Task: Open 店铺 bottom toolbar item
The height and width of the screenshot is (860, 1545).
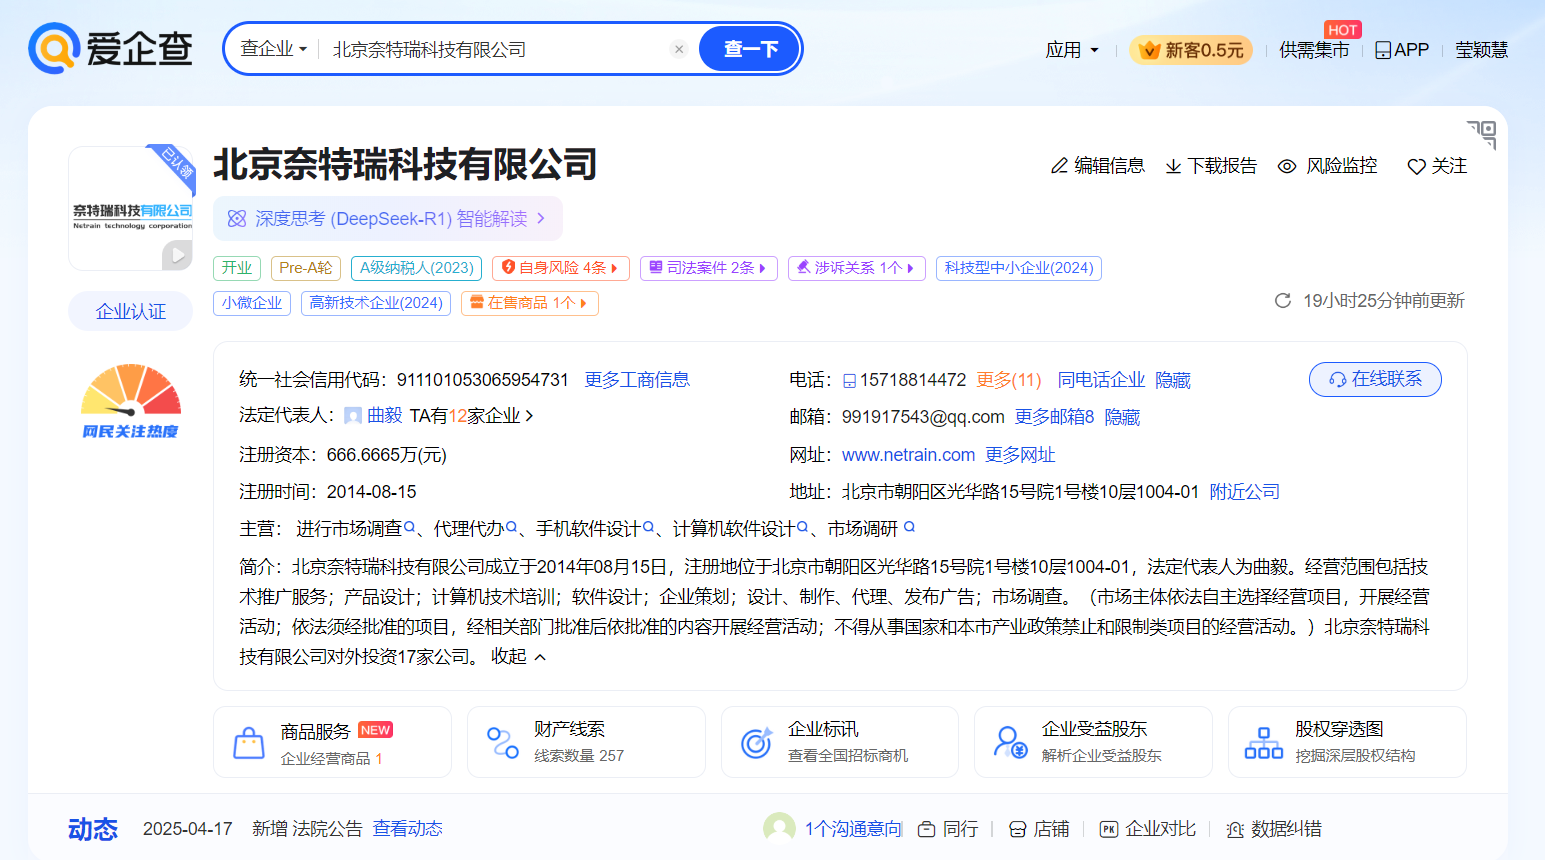Action: 1039,829
